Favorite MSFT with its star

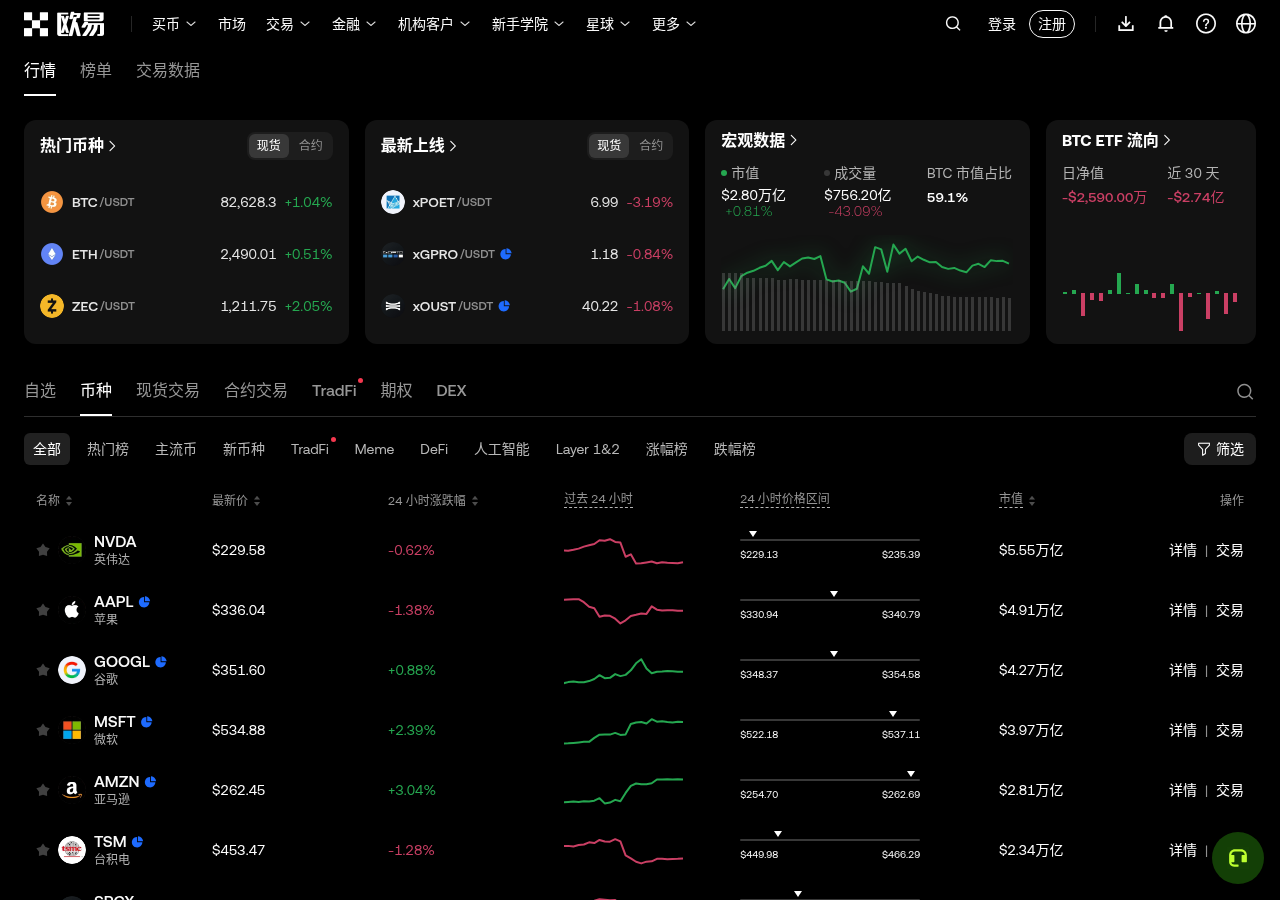pos(43,730)
